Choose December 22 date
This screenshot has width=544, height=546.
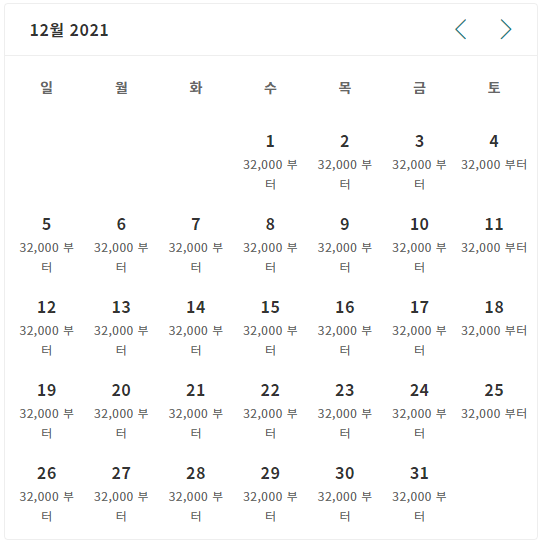(270, 411)
